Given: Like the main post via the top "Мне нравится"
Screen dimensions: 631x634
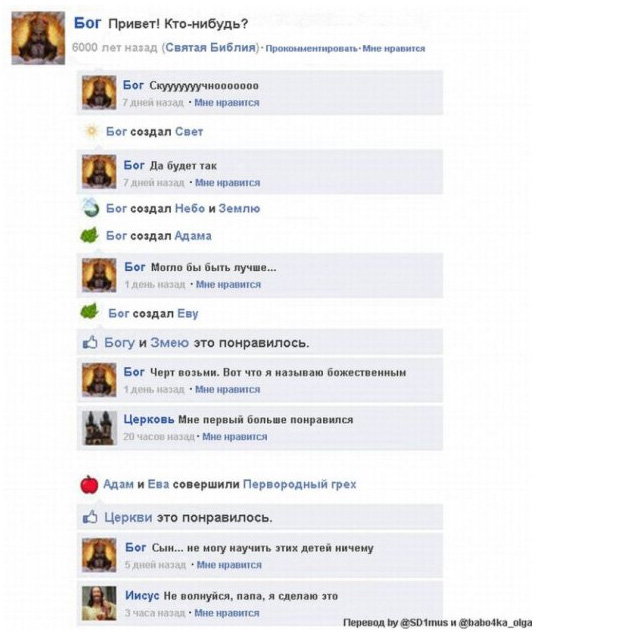Looking at the screenshot, I should (393, 49).
